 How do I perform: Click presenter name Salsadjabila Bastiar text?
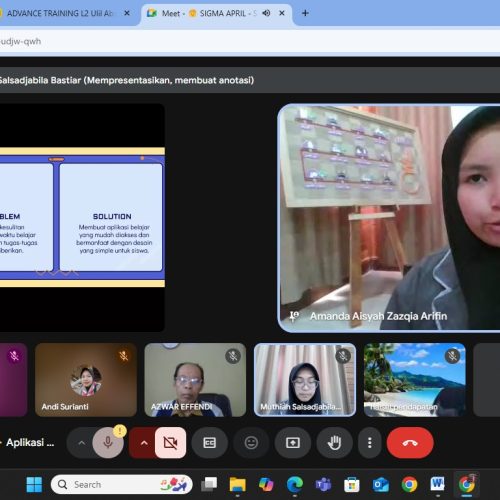(40, 80)
